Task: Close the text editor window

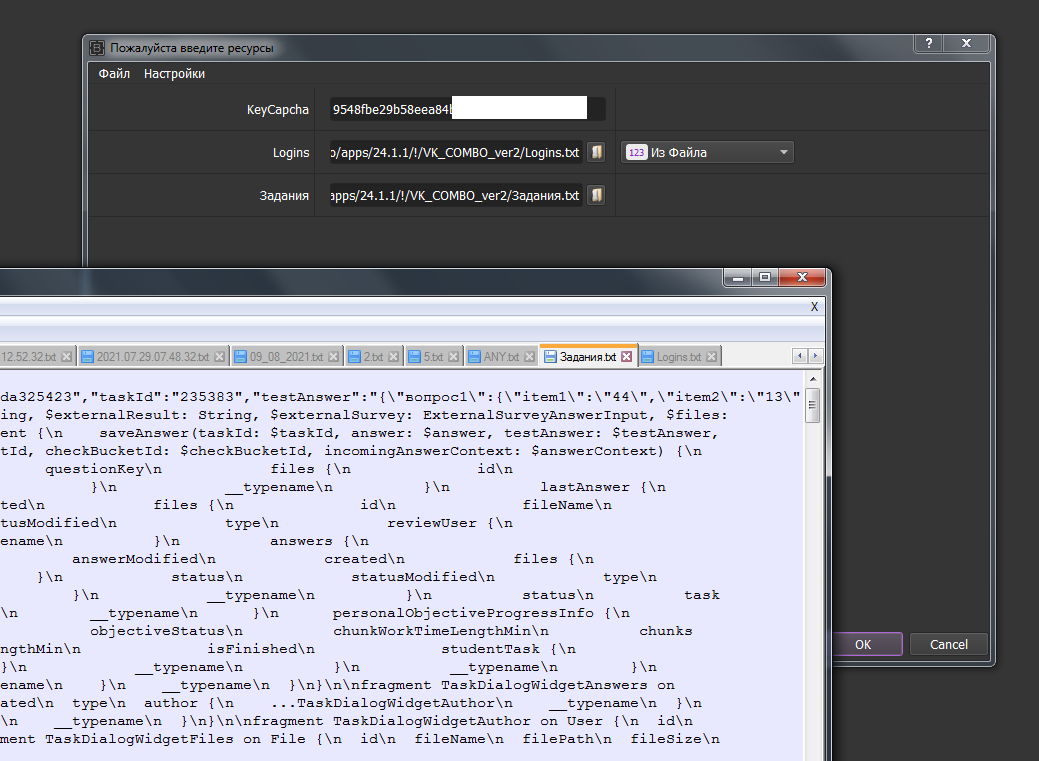Action: point(802,277)
